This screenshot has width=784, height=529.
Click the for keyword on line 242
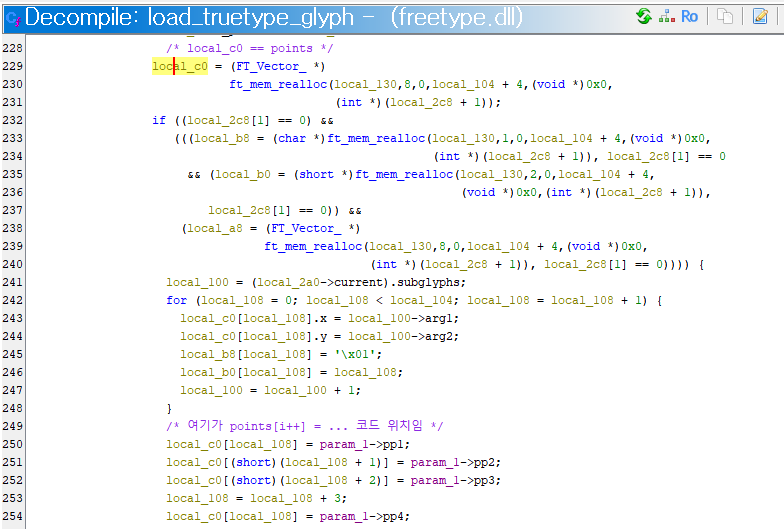(x=176, y=301)
